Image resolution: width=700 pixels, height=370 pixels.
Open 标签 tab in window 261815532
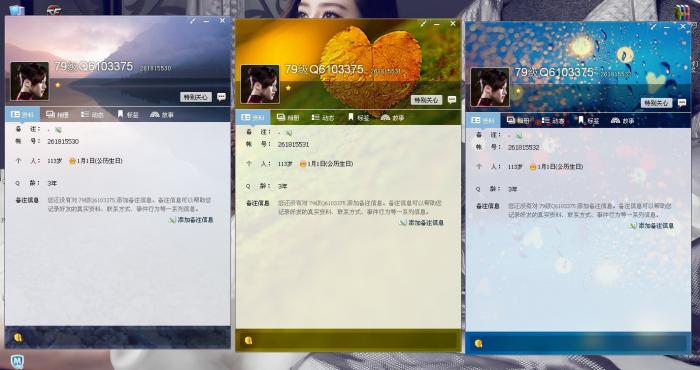point(588,121)
